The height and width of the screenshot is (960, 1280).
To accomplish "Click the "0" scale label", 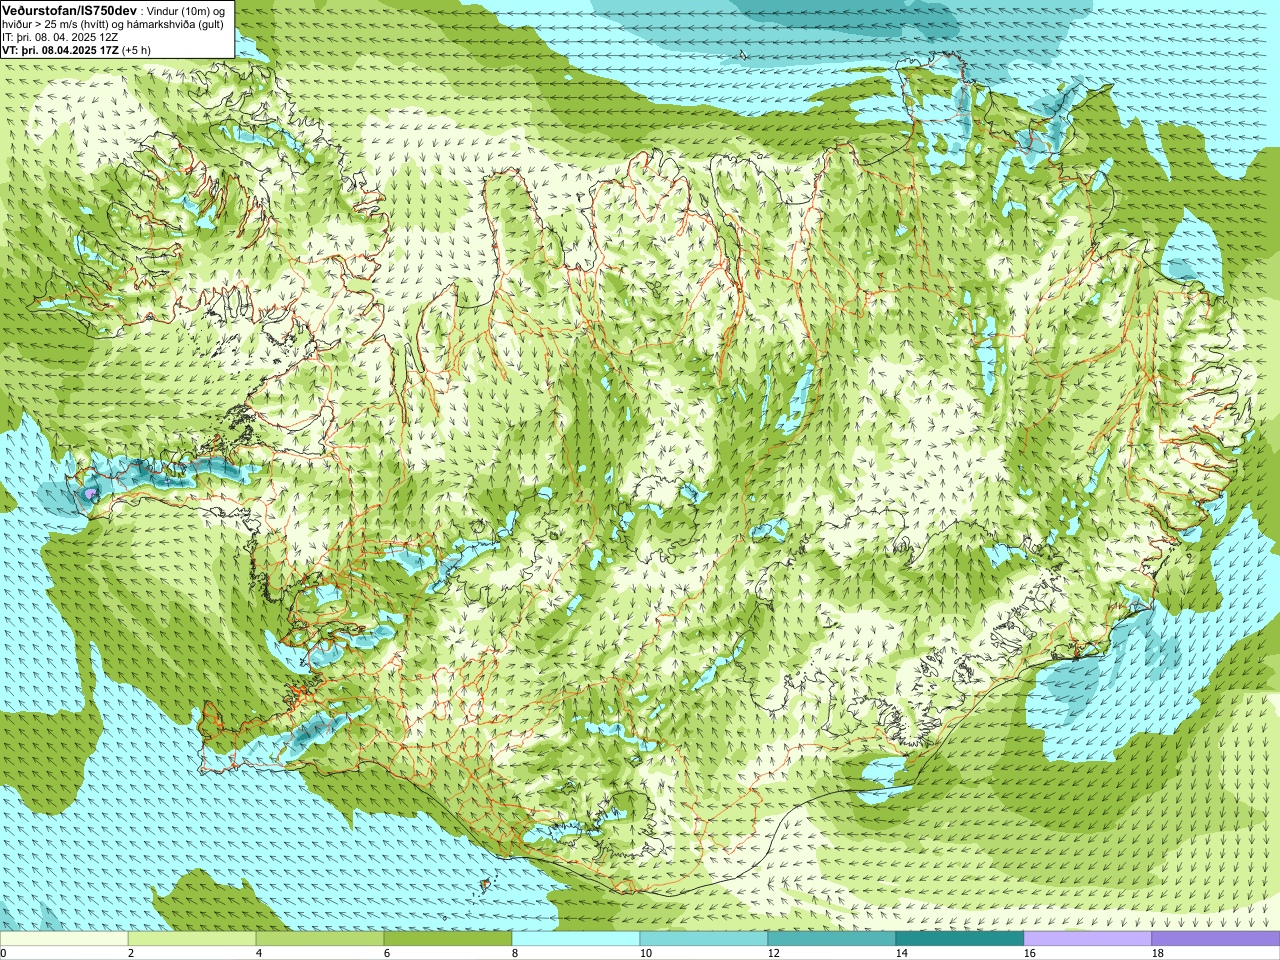I will [x=4, y=954].
